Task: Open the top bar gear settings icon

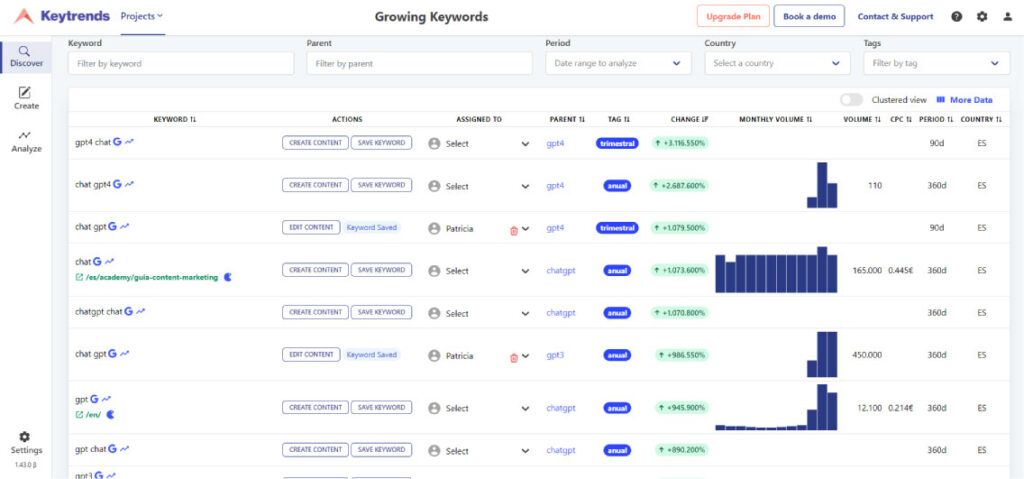Action: [982, 17]
